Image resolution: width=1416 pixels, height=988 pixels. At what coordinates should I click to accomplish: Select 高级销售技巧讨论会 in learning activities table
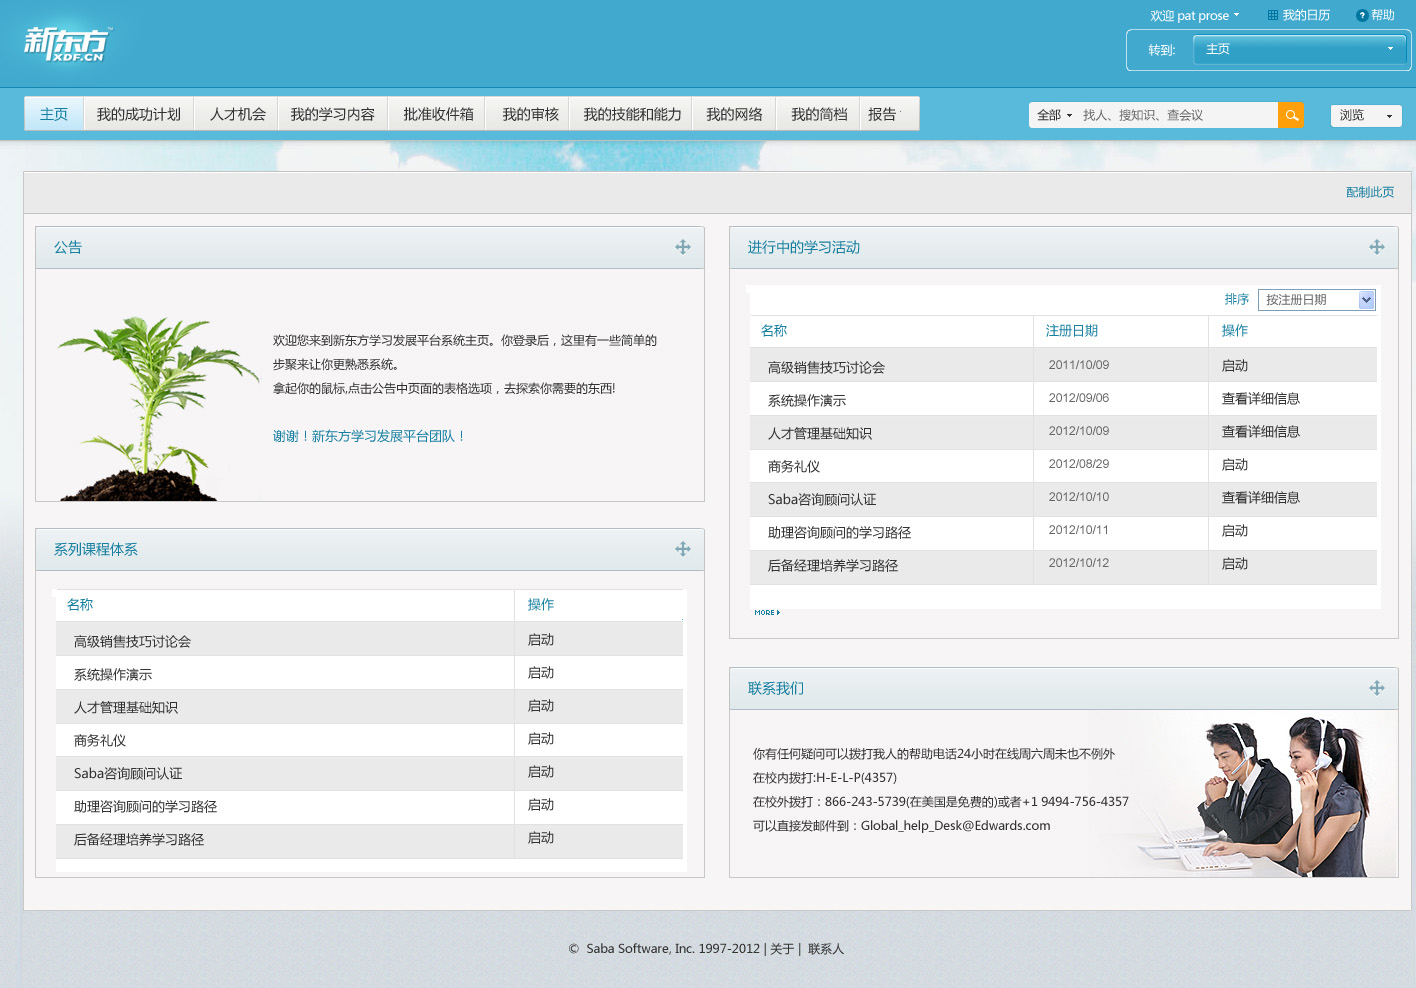pos(826,368)
